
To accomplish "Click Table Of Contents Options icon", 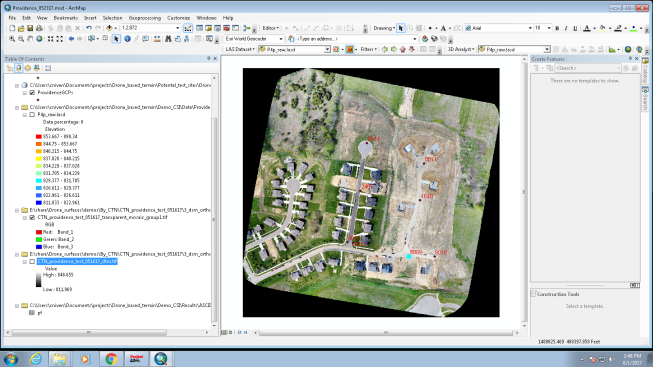I will (48, 68).
